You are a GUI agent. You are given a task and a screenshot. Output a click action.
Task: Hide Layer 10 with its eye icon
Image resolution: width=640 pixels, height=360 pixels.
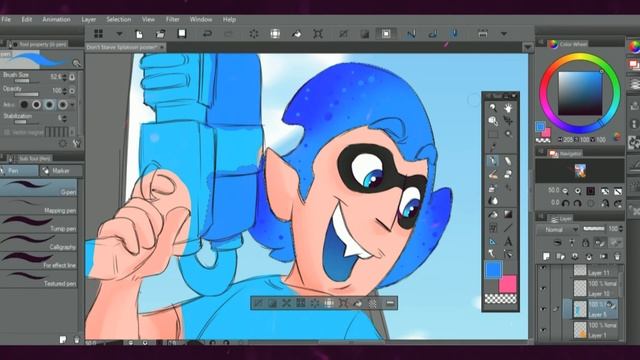click(x=543, y=289)
